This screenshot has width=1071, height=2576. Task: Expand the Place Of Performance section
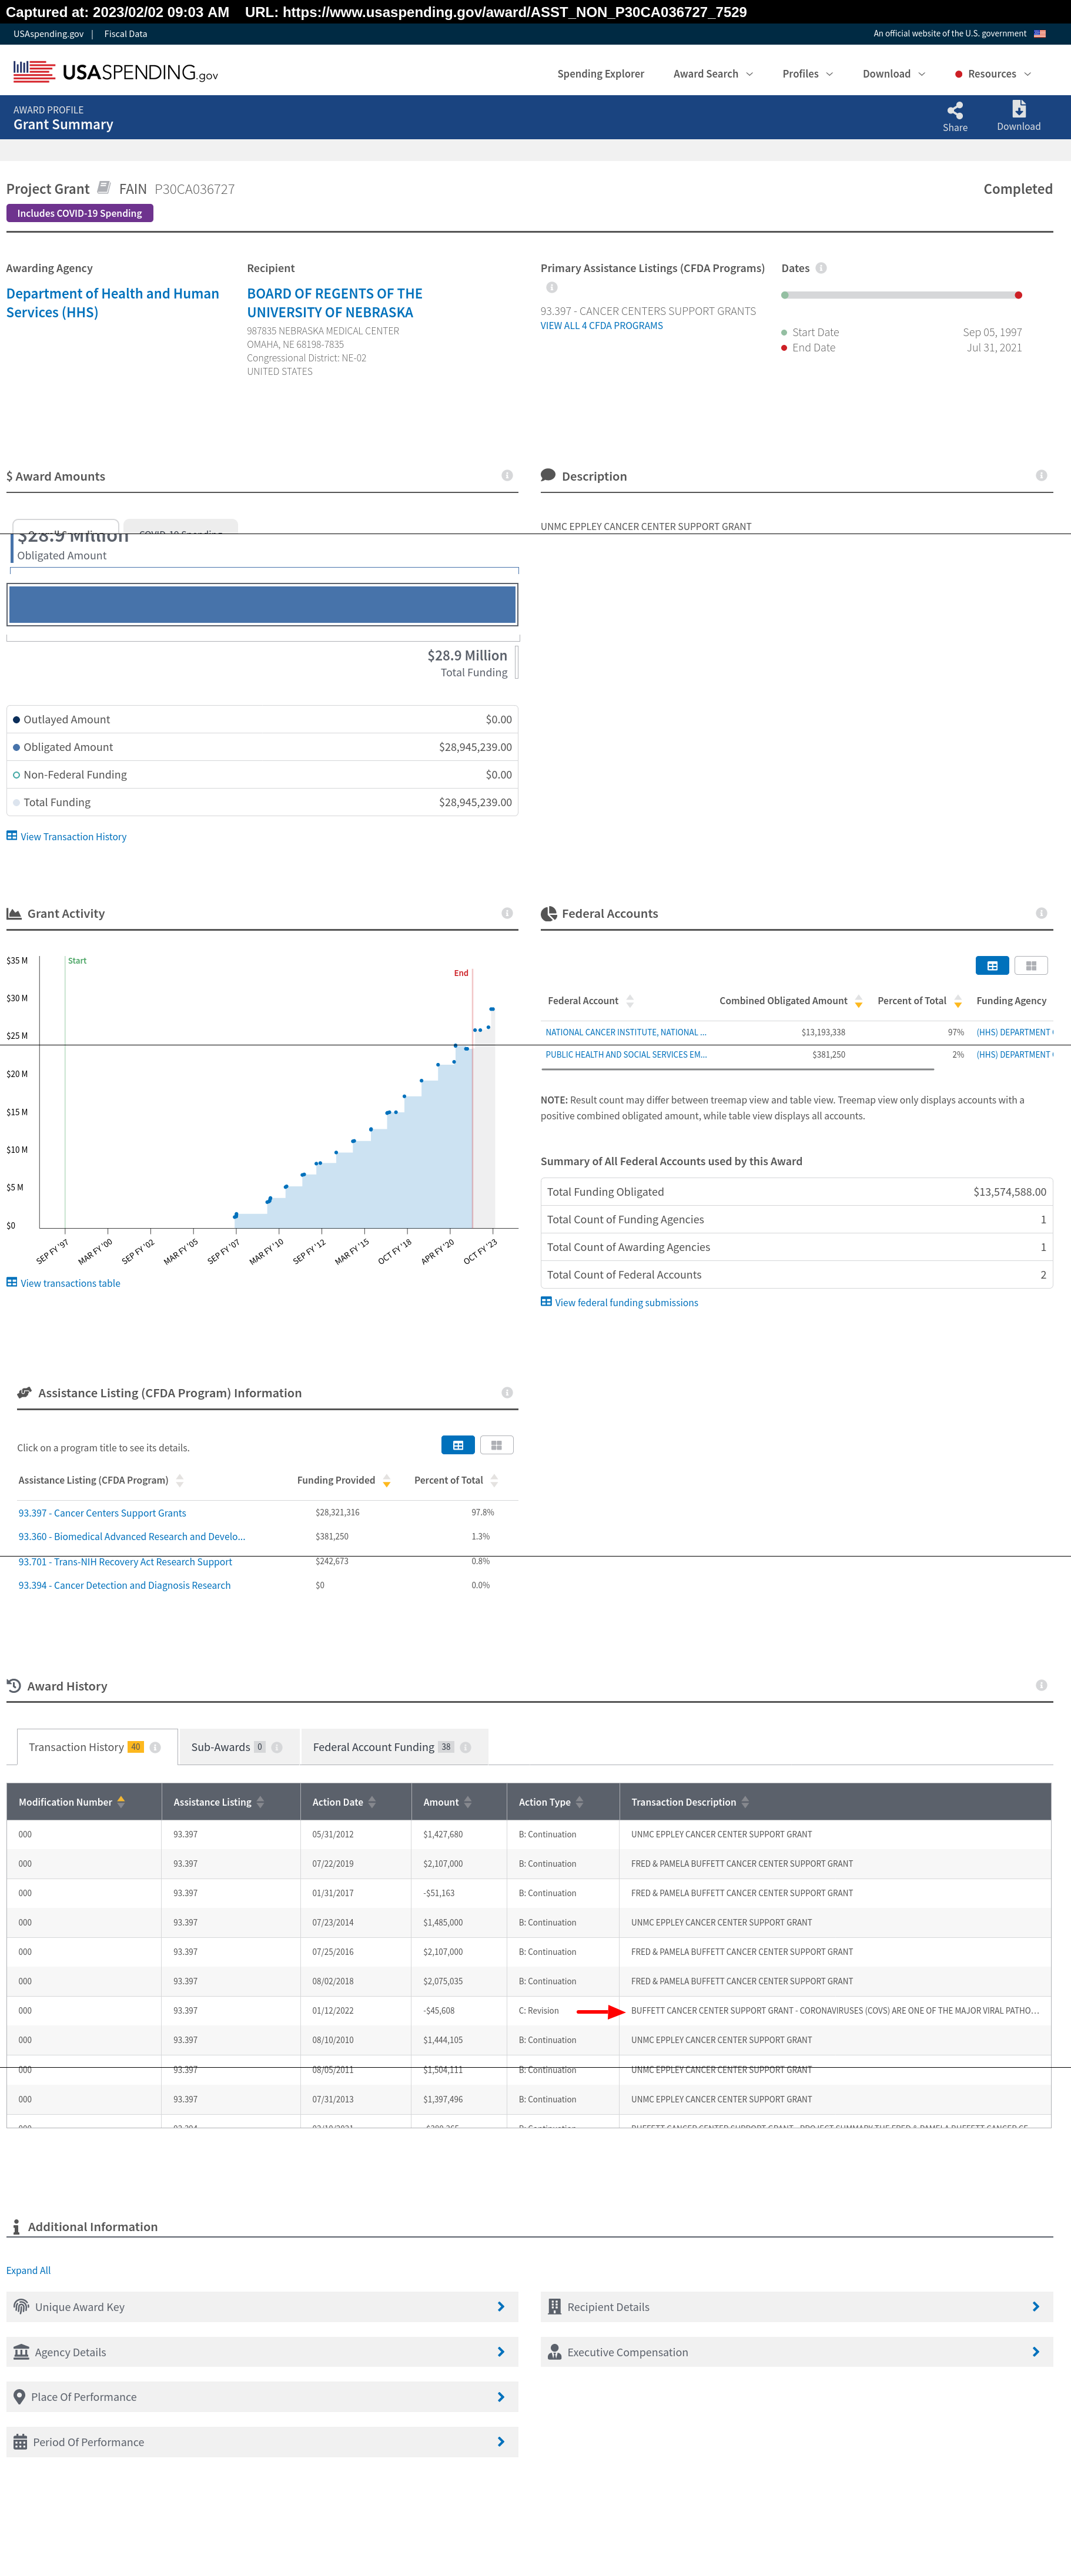(262, 2397)
